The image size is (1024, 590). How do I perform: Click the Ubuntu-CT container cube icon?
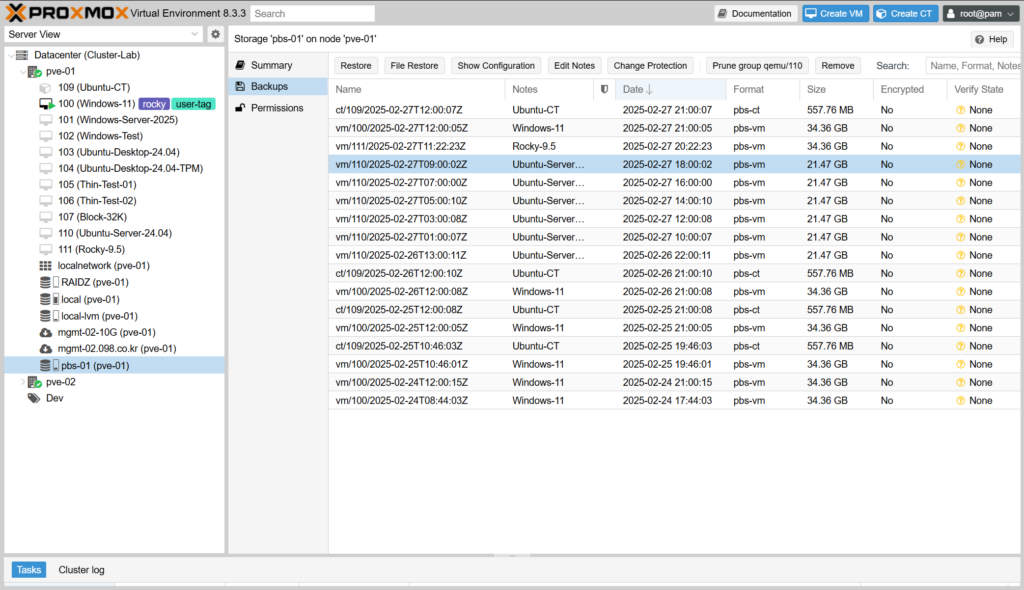tap(45, 88)
